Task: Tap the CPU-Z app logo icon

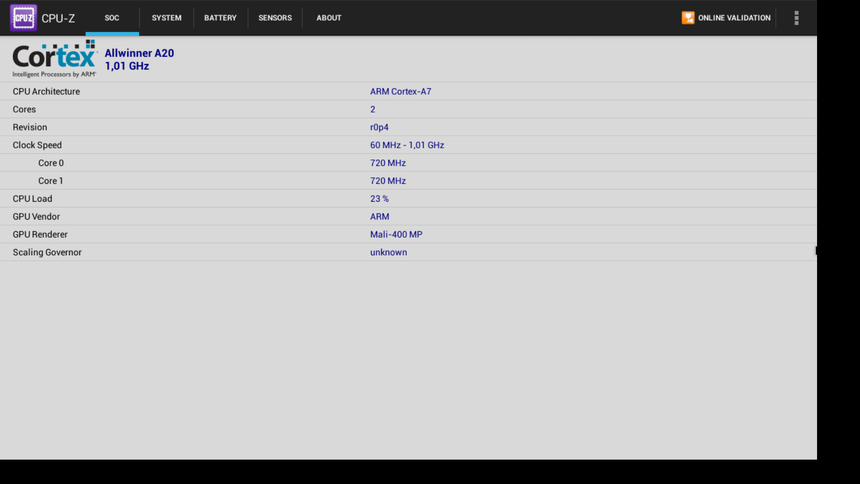Action: [x=23, y=18]
